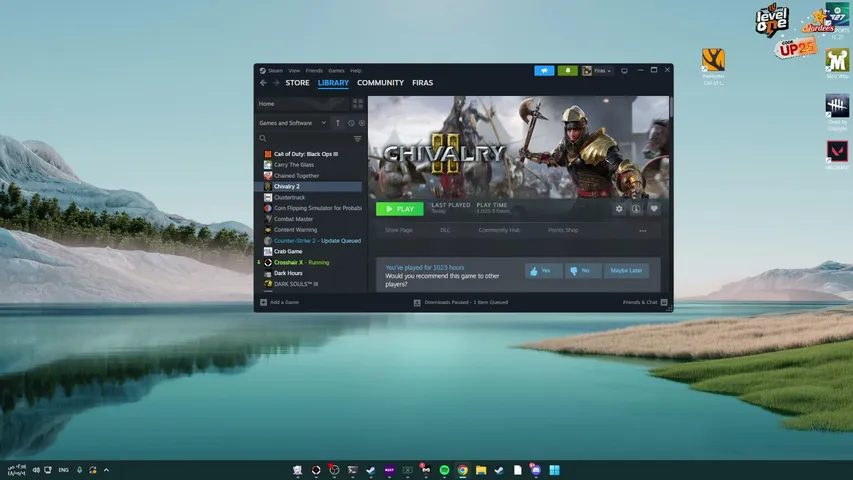853x480 pixels.
Task: Open the more options ellipsis in links bar
Action: [643, 231]
